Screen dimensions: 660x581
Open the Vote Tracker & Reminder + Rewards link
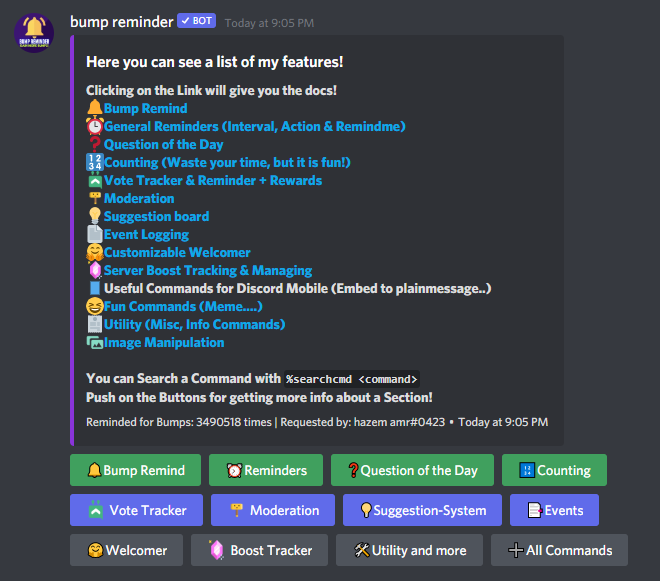tap(212, 180)
